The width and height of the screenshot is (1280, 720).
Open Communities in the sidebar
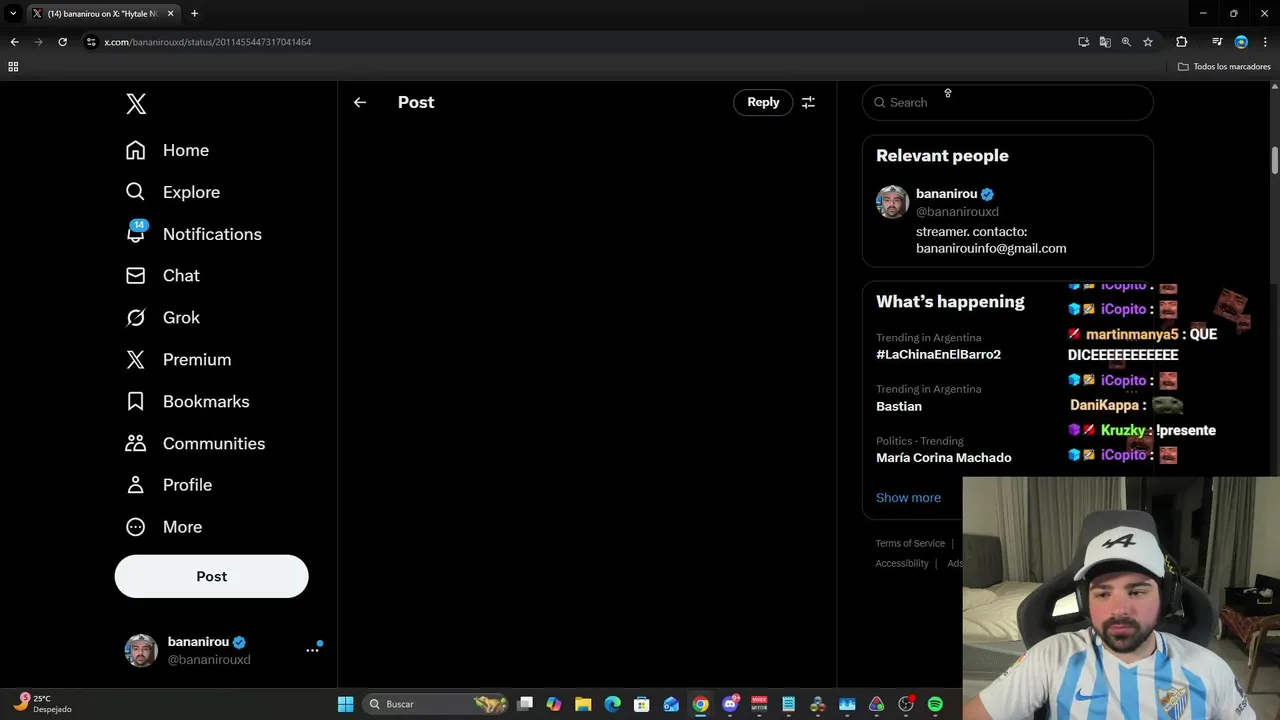tap(195, 443)
